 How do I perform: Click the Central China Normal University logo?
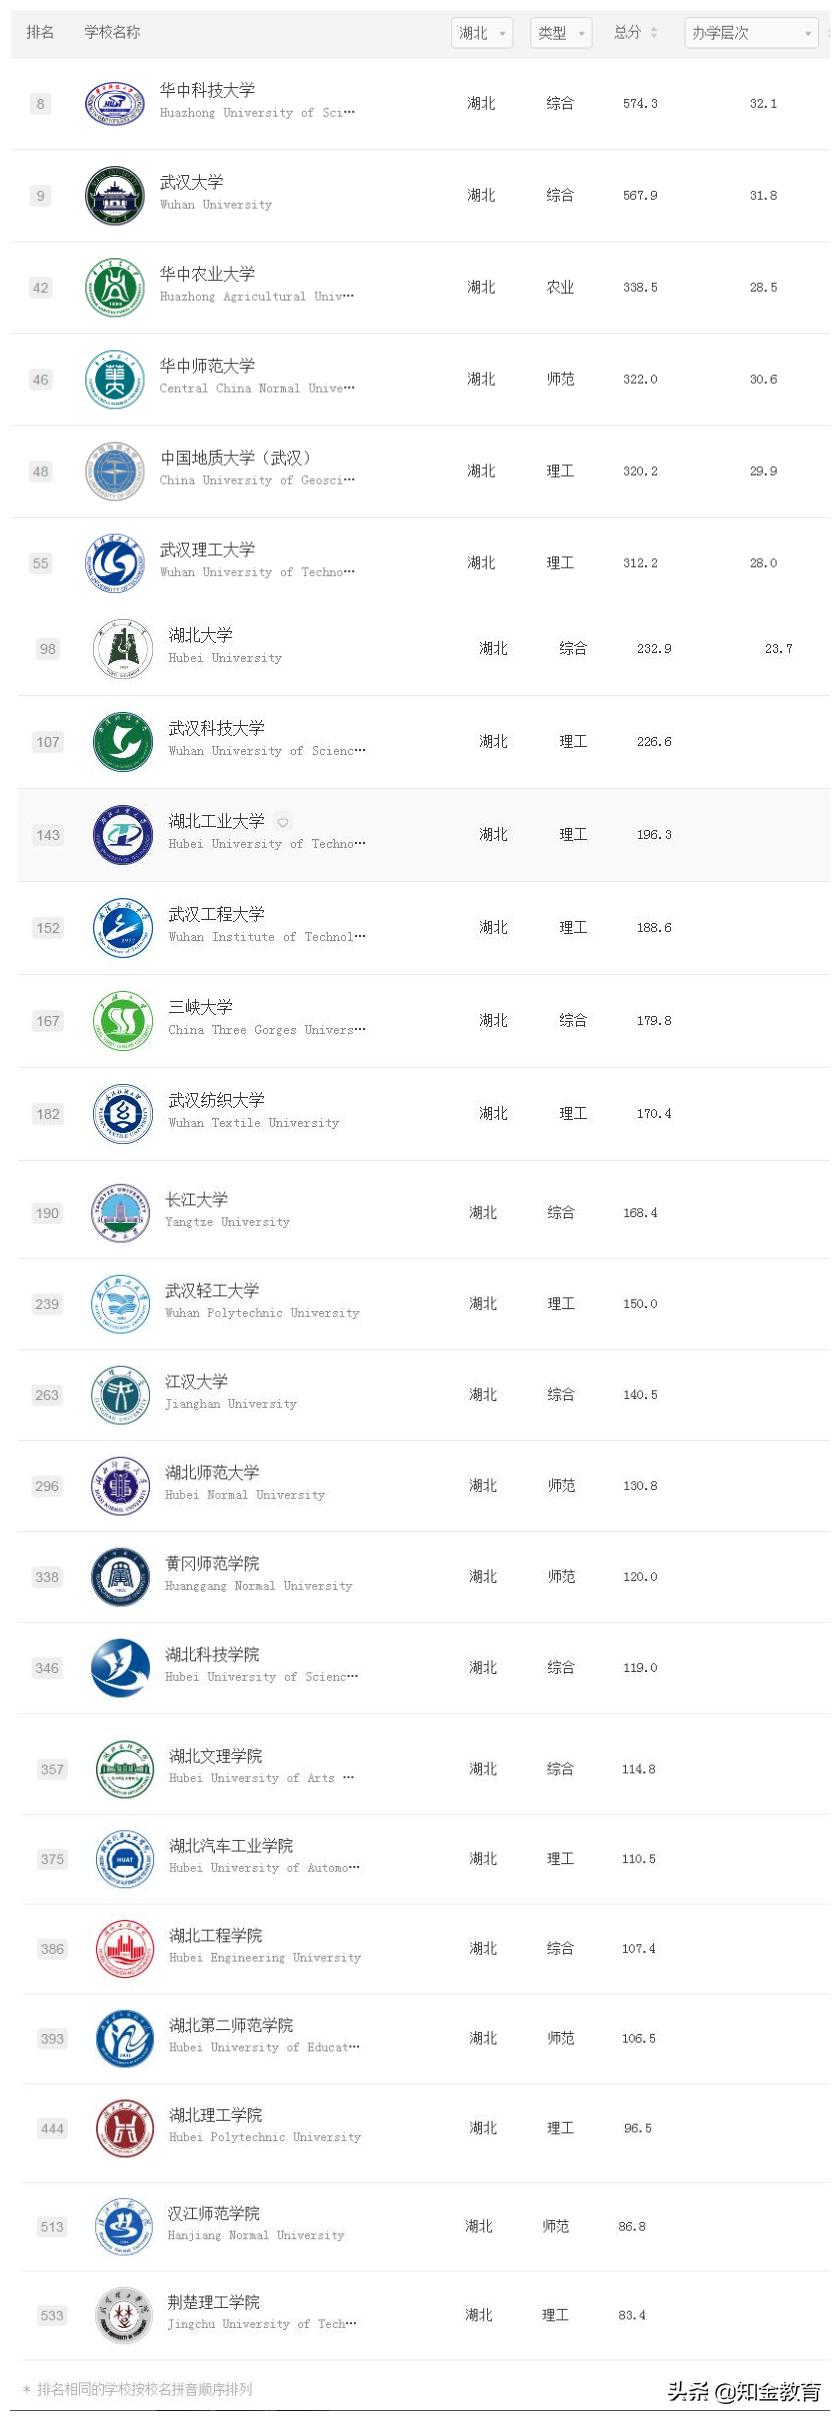point(115,380)
